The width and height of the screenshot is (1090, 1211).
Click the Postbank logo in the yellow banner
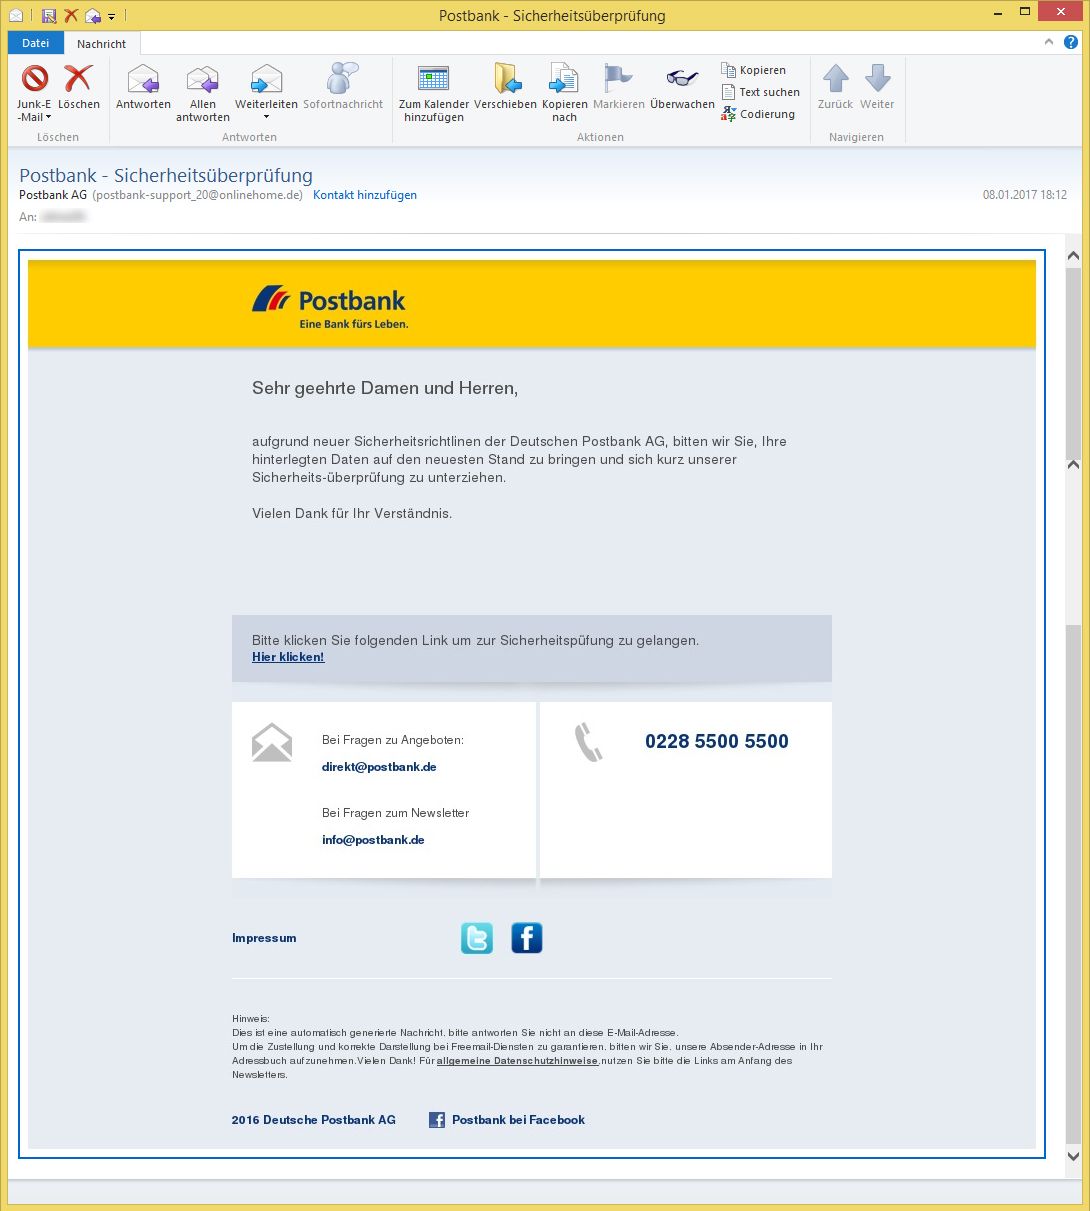329,307
